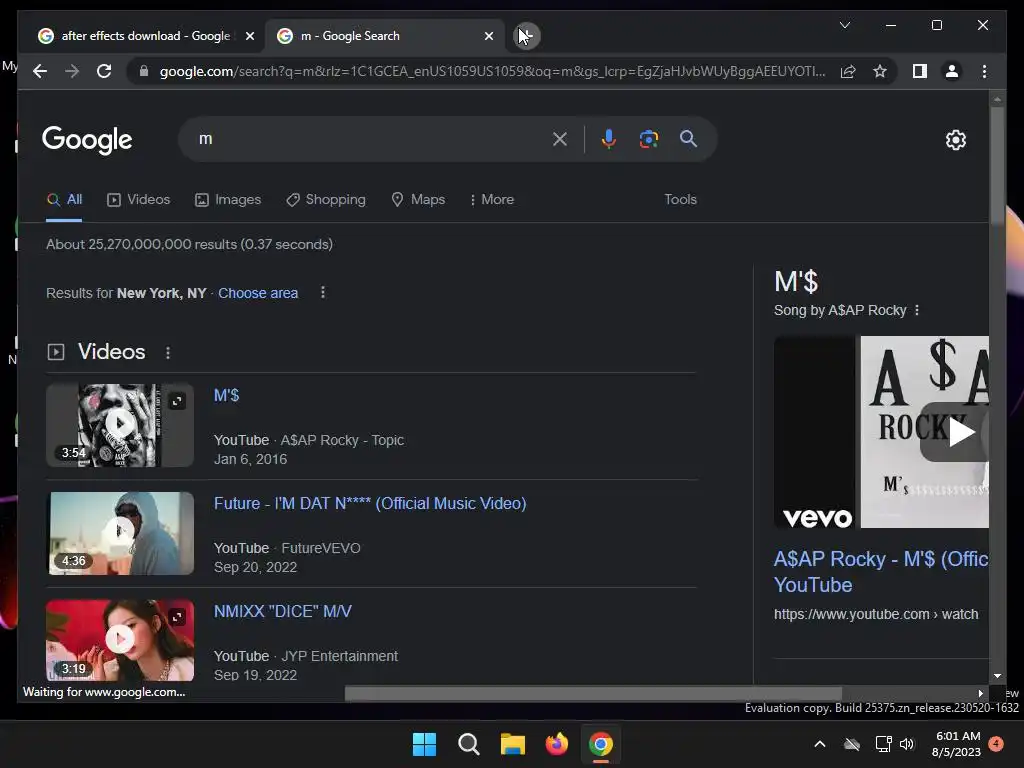This screenshot has height=768, width=1024.
Task: Open the clock and date flyout
Action: tap(957, 744)
